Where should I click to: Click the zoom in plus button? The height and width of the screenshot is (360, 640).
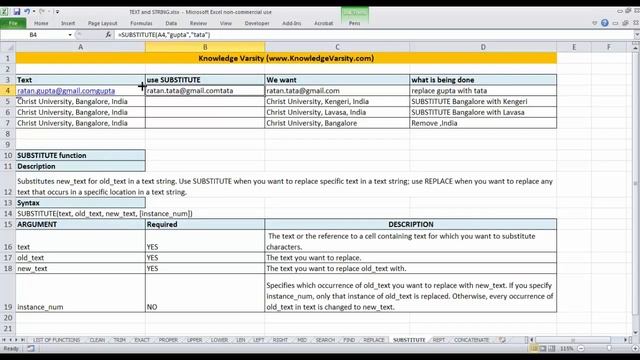(x=635, y=349)
